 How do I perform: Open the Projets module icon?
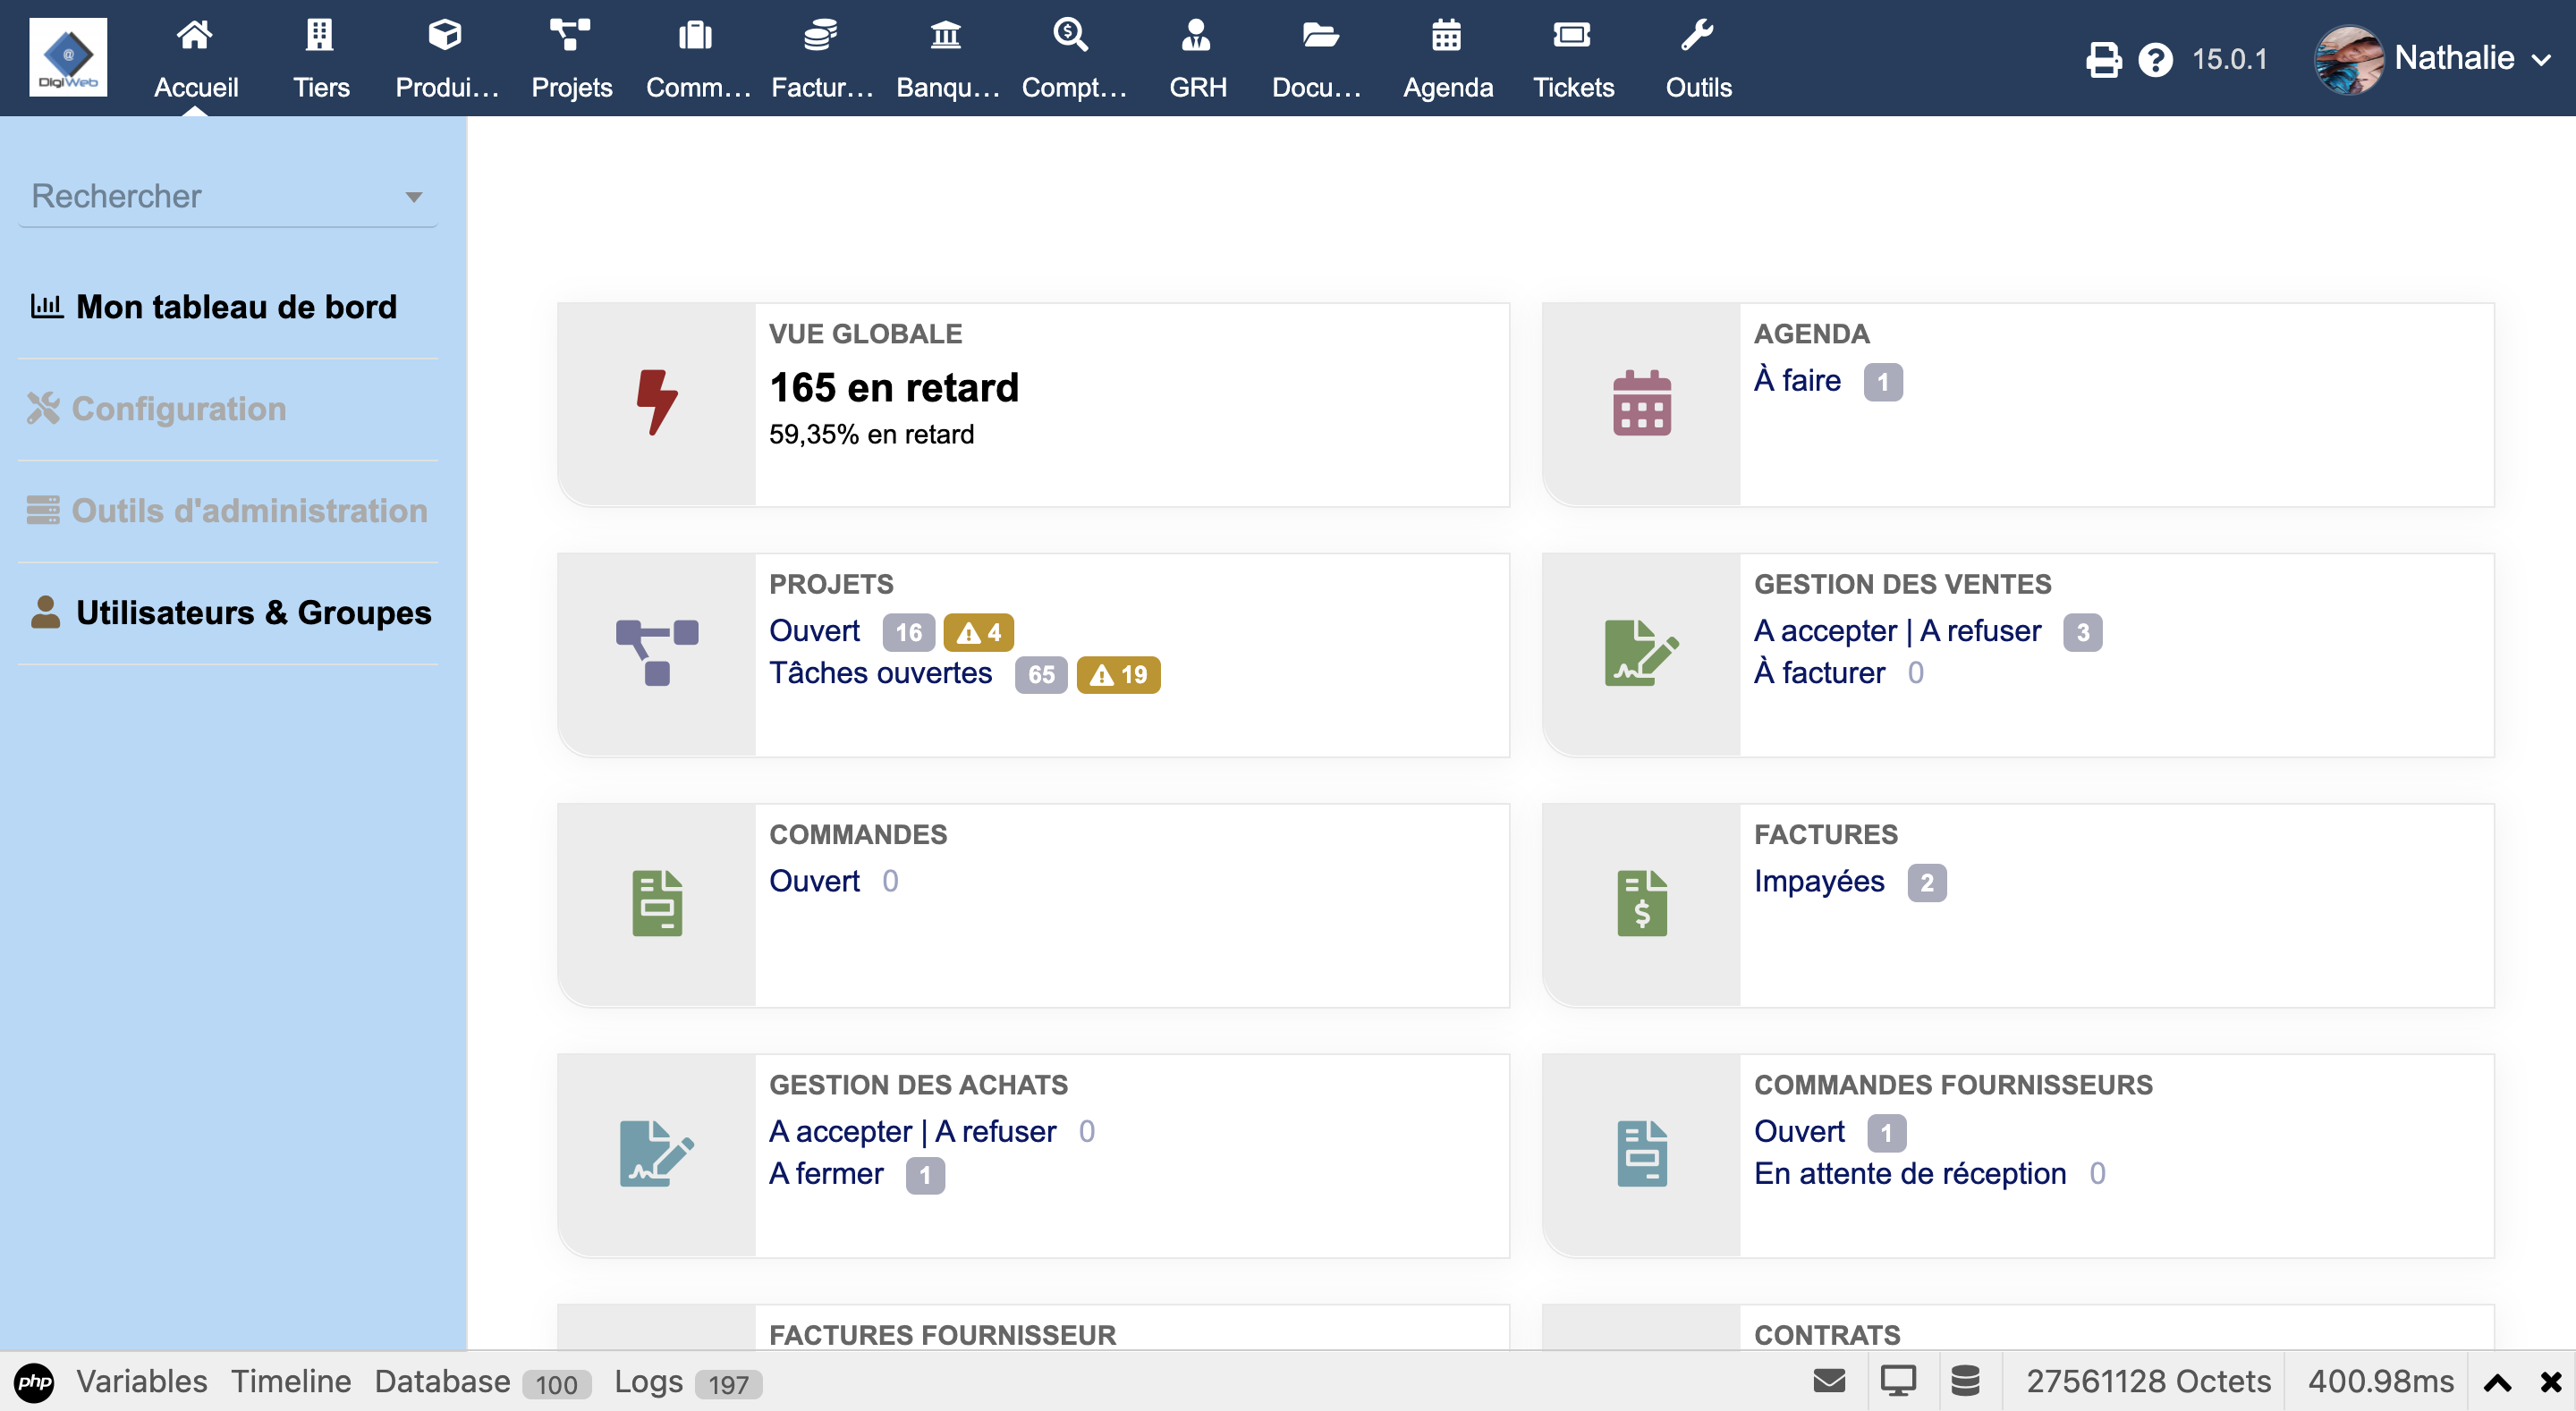coord(570,37)
